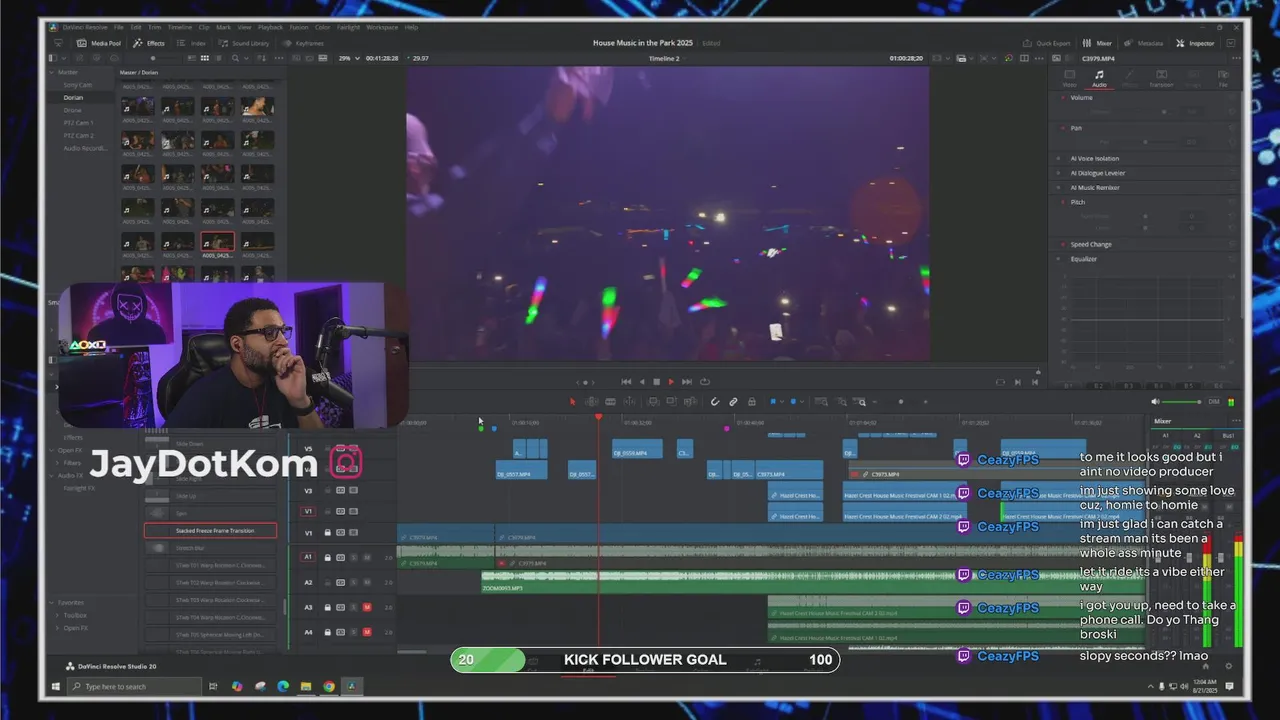Select the PTZ Cam 2 bin
The image size is (1280, 720).
pyautogui.click(x=79, y=135)
